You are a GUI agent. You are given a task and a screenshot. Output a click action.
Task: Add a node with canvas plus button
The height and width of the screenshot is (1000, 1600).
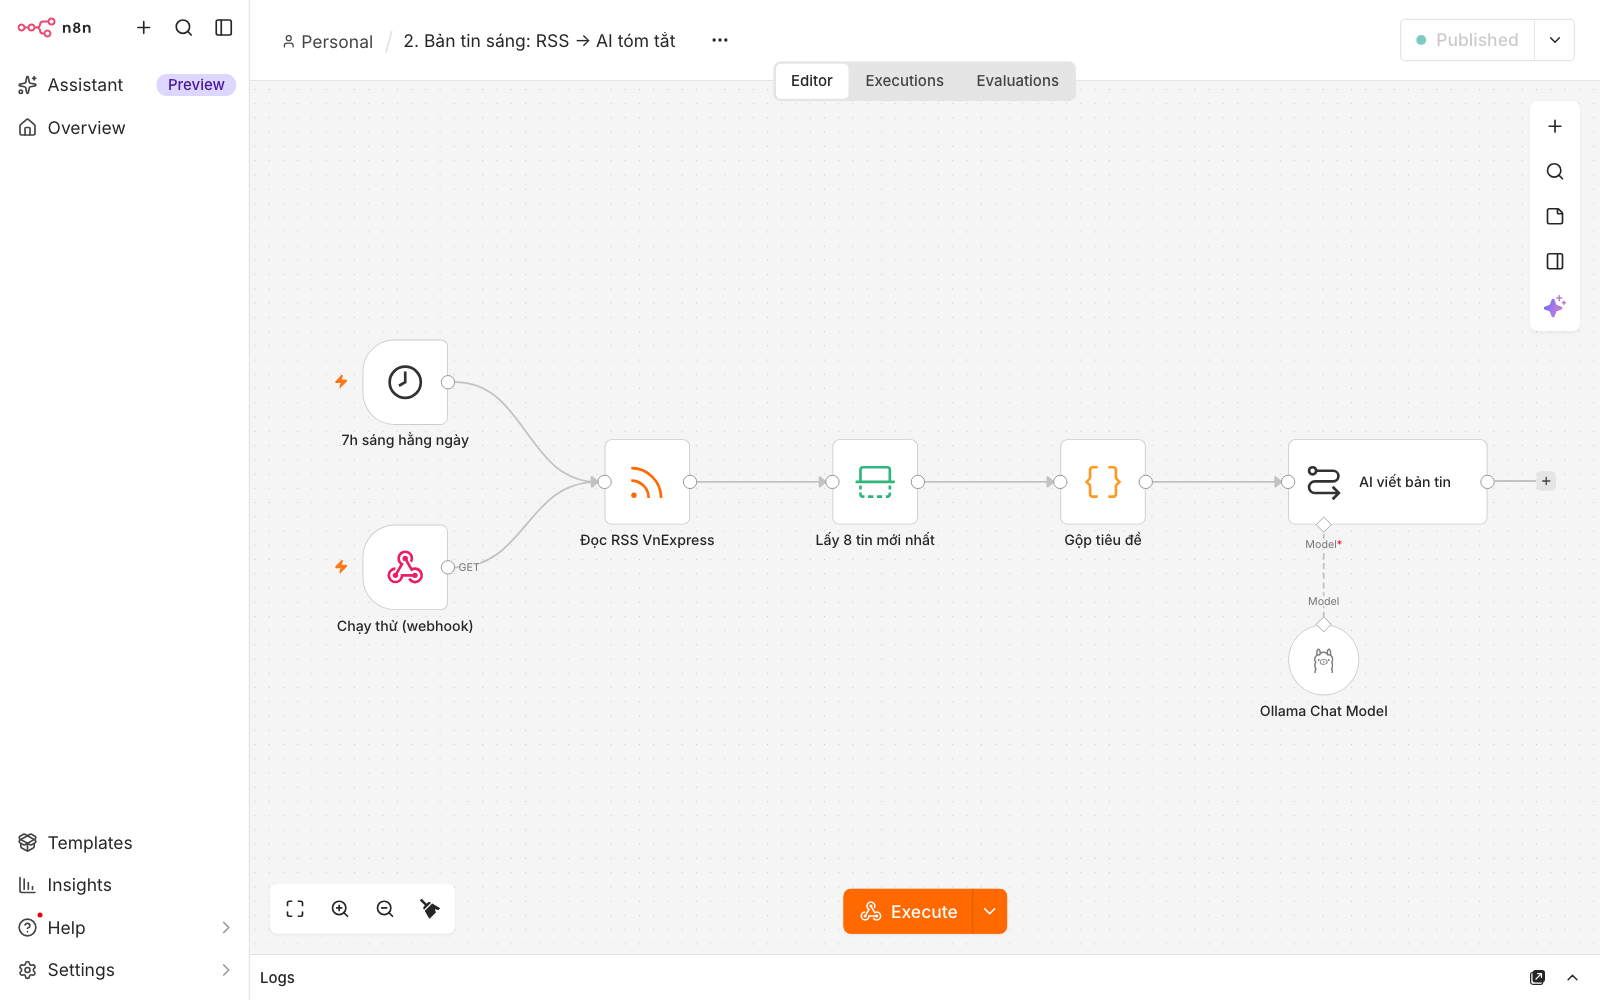point(1555,126)
